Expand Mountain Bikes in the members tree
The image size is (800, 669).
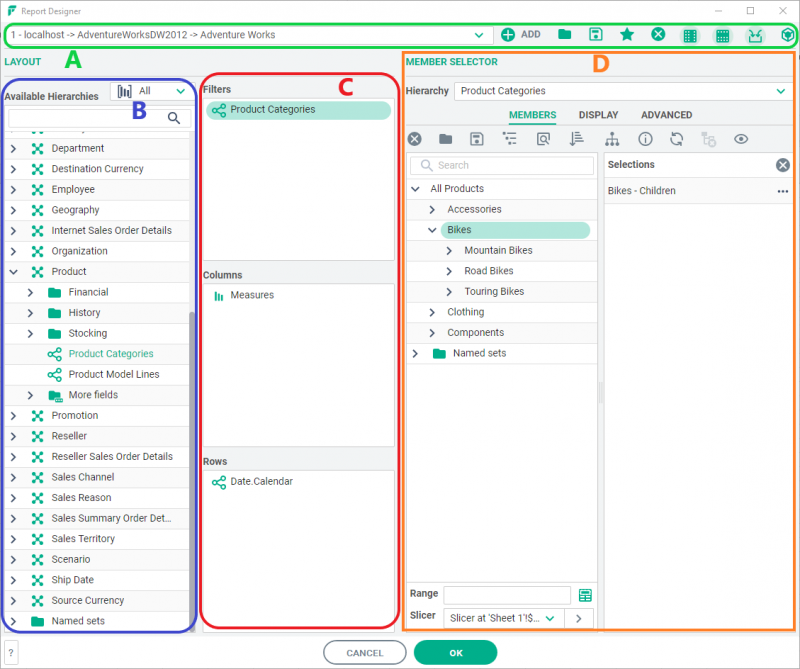coord(450,250)
